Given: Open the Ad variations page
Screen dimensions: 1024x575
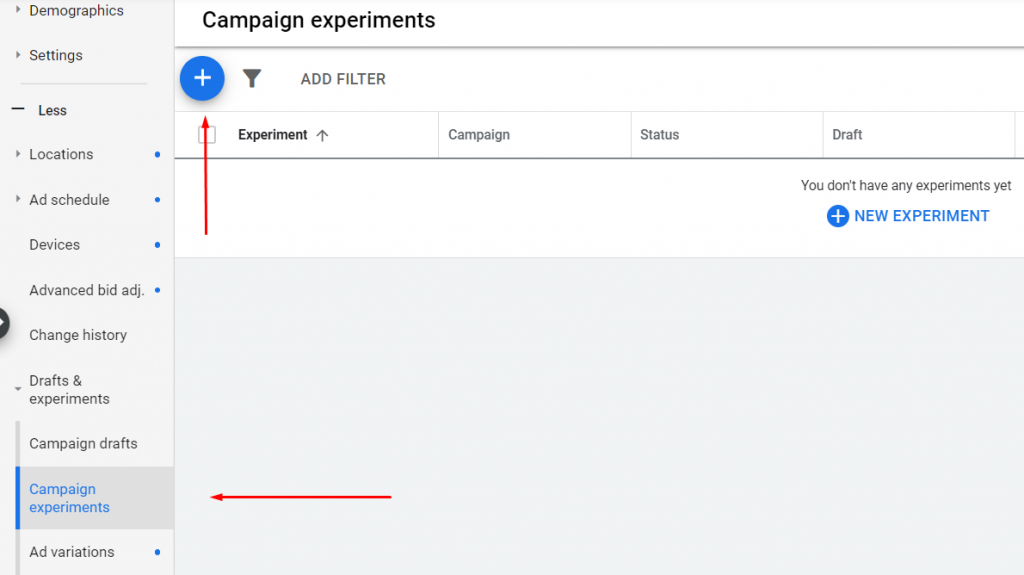Looking at the screenshot, I should pos(72,552).
